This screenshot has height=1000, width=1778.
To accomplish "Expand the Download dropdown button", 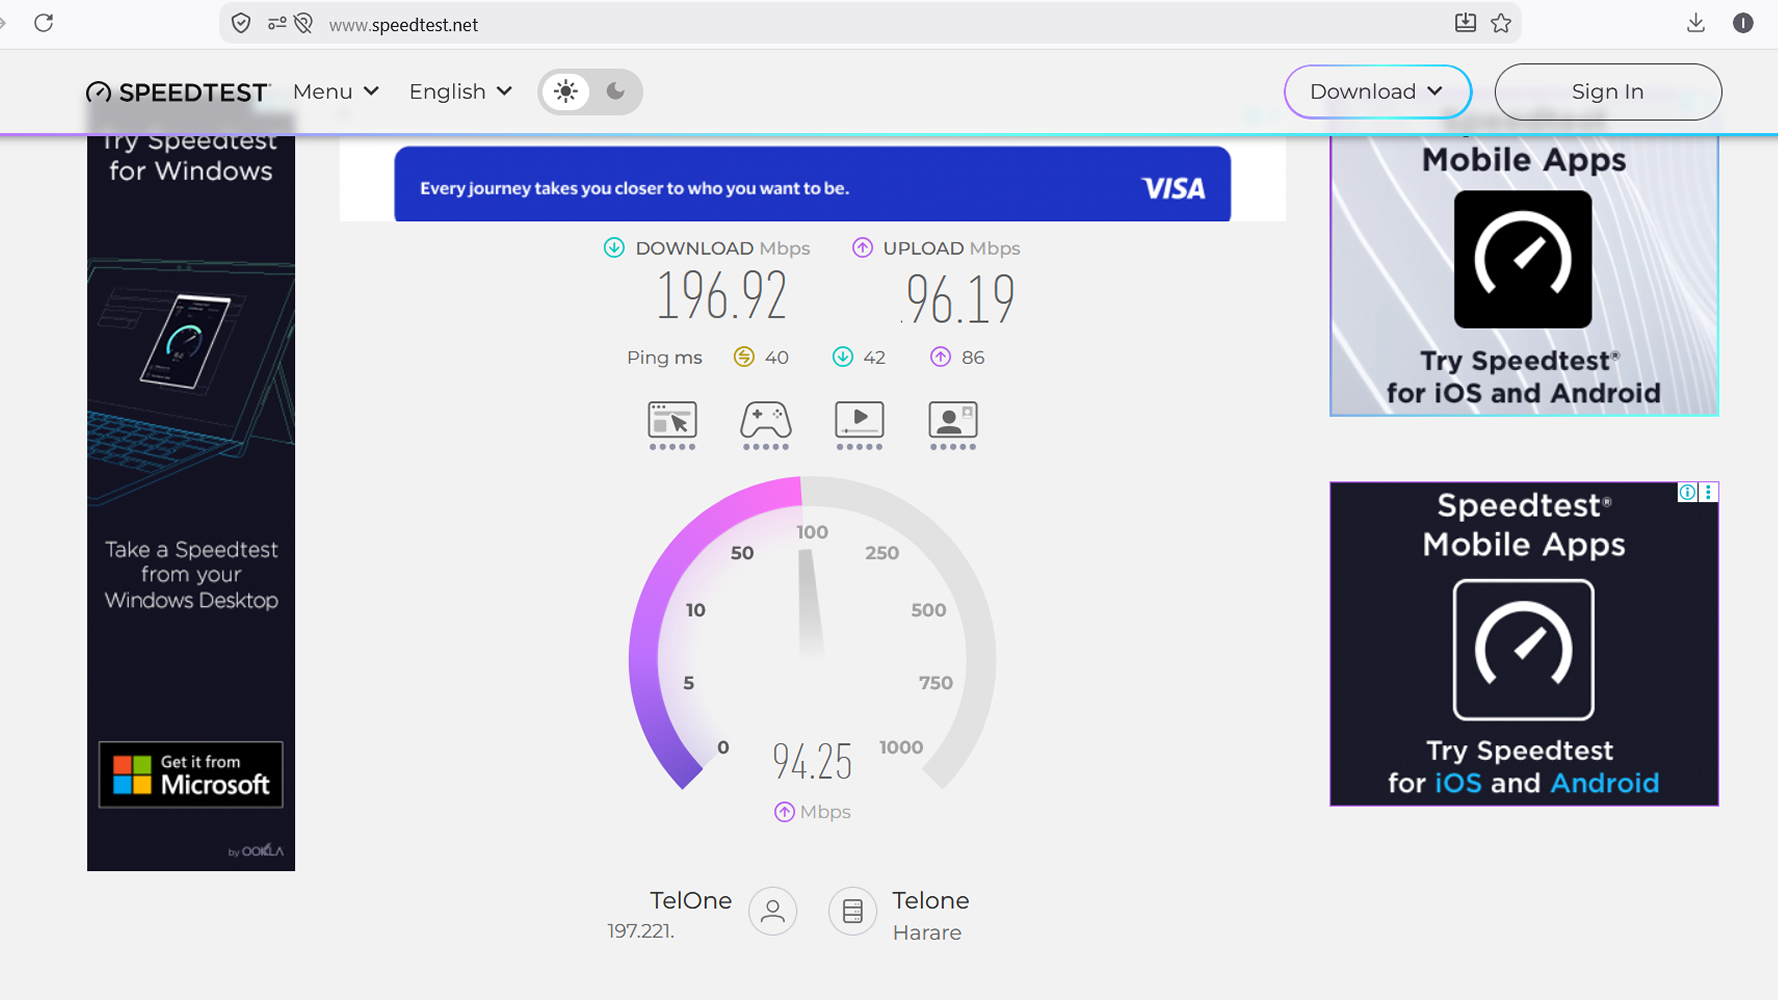I will [1377, 92].
